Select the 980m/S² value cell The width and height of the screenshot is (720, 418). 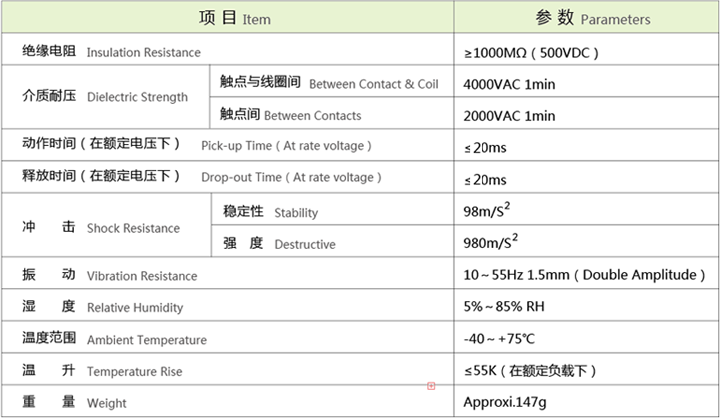[494, 243]
